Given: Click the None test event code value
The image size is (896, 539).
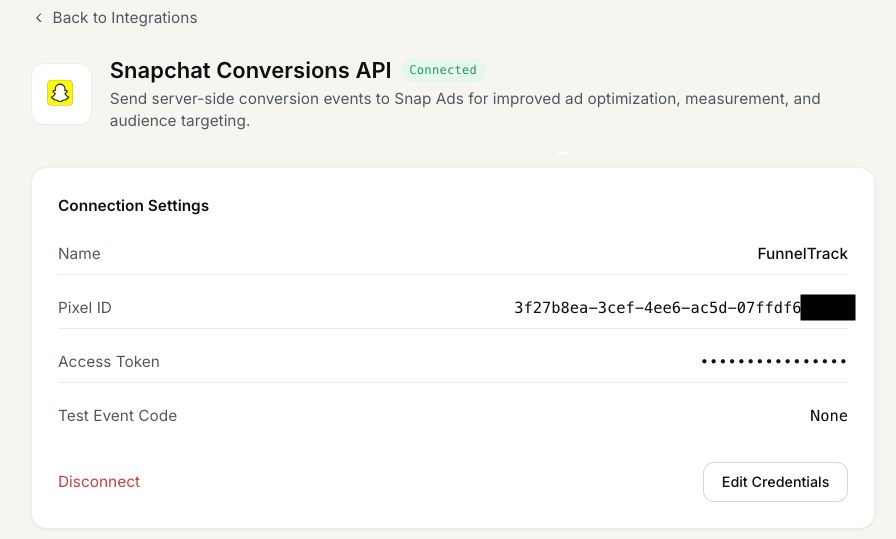Looking at the screenshot, I should pyautogui.click(x=829, y=416).
